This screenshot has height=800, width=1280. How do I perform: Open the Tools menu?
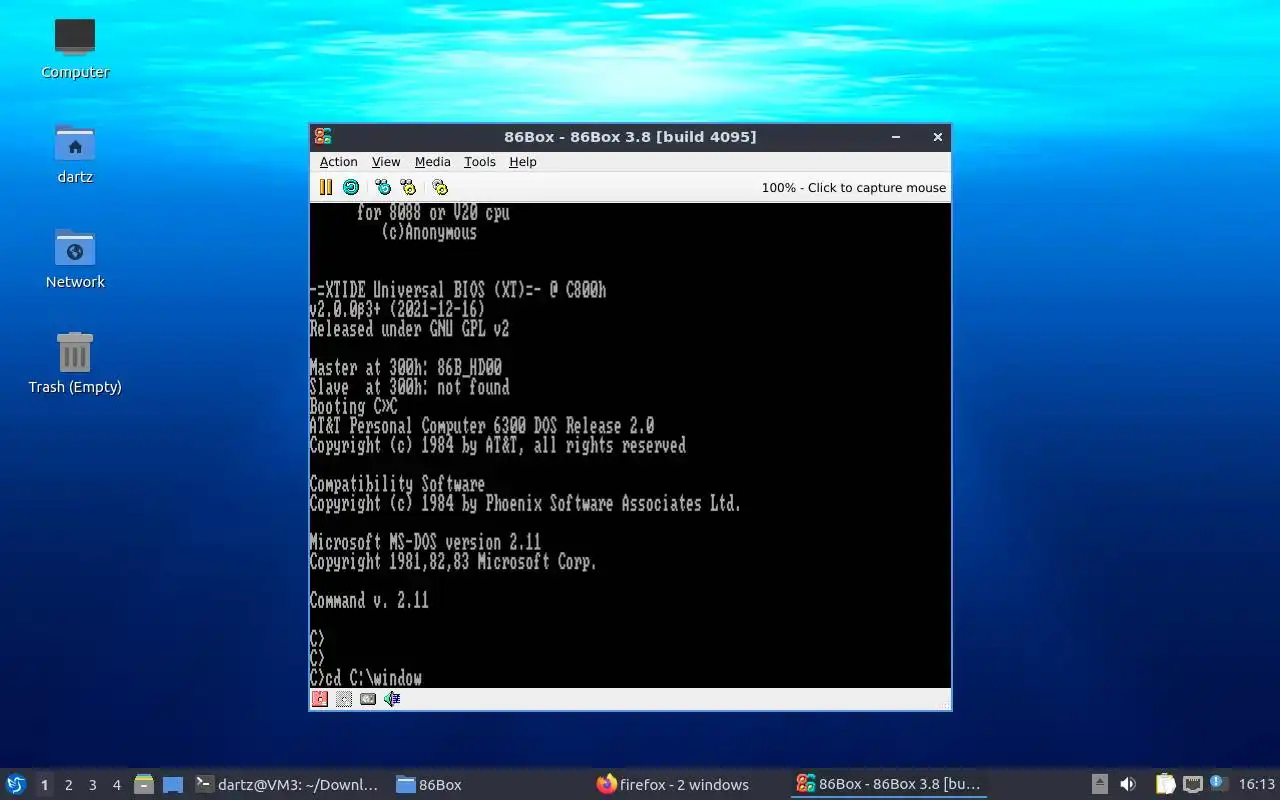480,162
